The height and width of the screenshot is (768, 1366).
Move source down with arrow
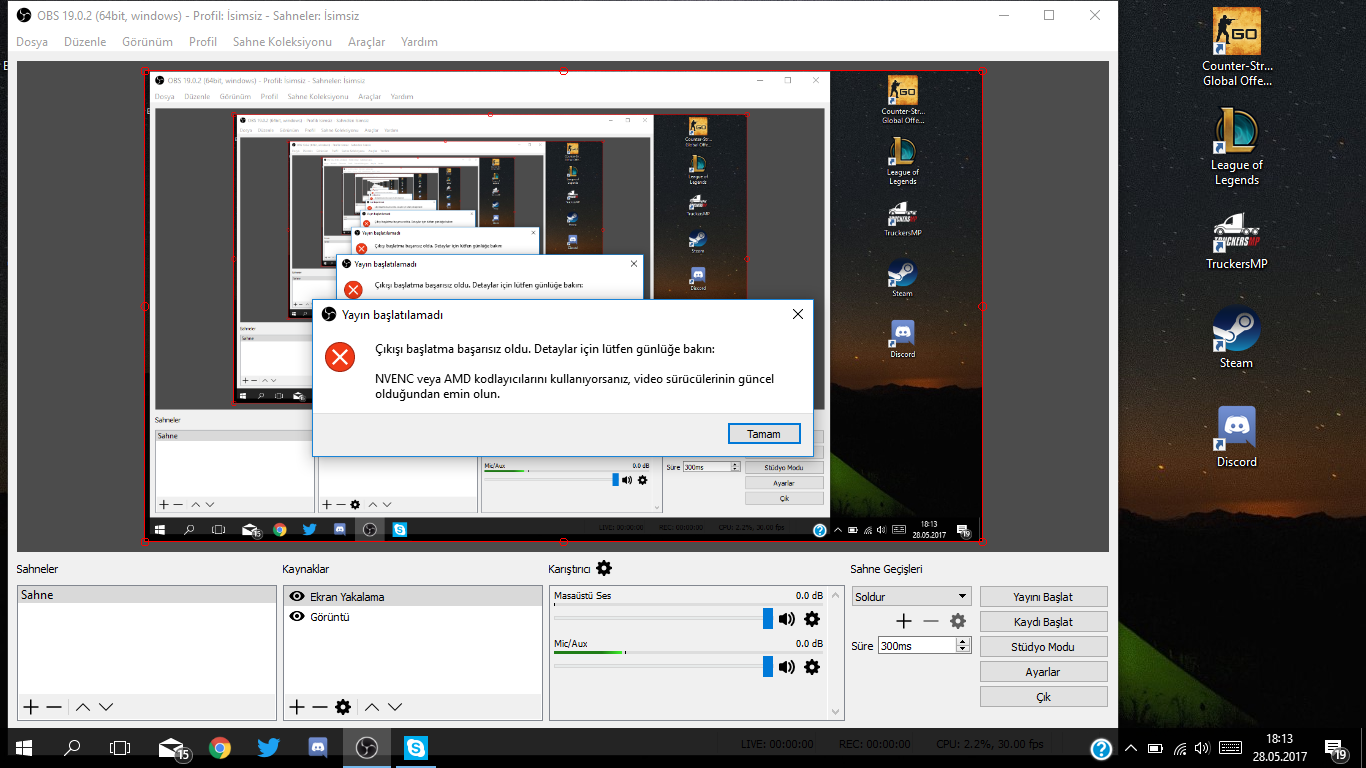pyautogui.click(x=395, y=707)
